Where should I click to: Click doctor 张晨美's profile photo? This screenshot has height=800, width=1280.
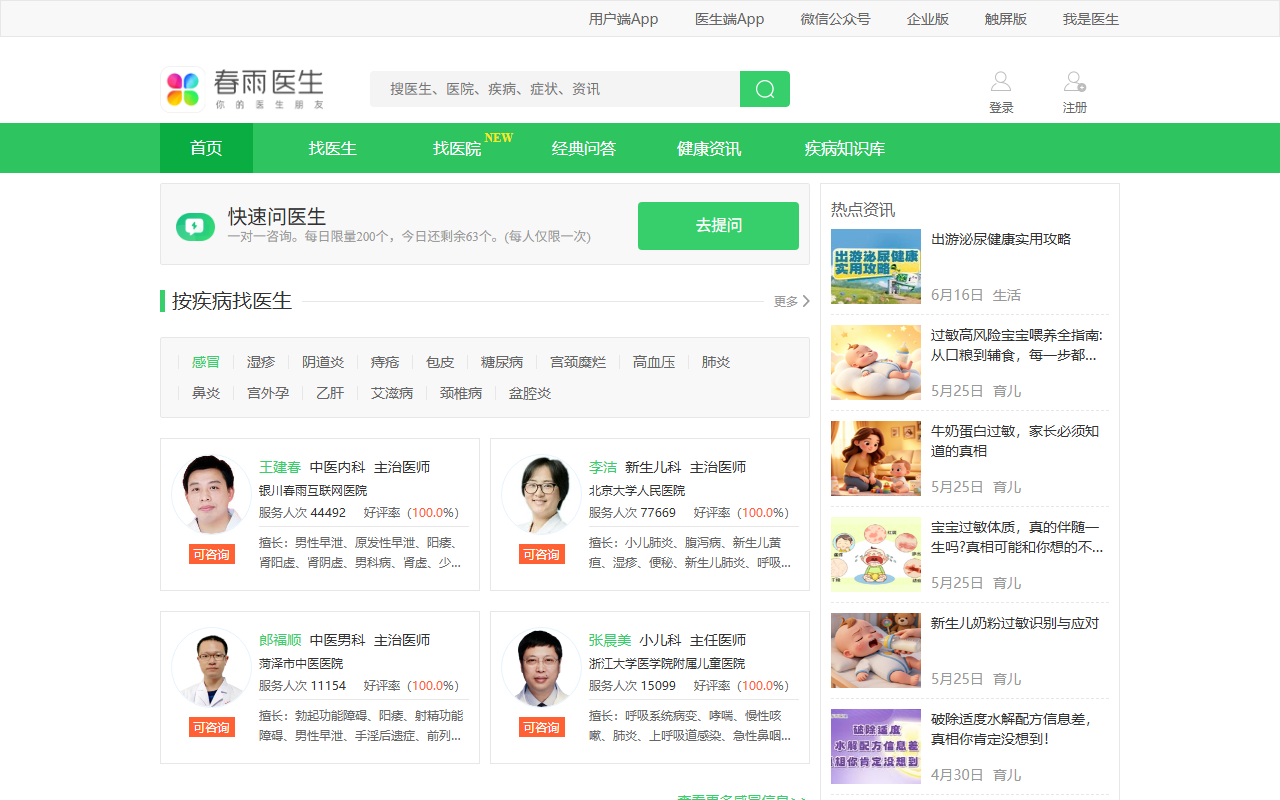coord(541,667)
